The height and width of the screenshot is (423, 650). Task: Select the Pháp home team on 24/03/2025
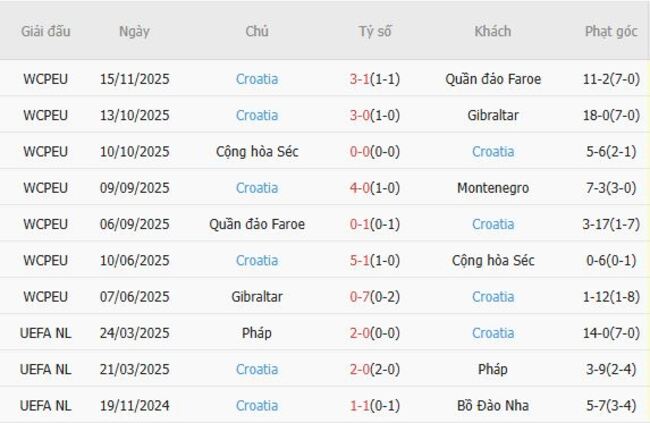click(257, 333)
